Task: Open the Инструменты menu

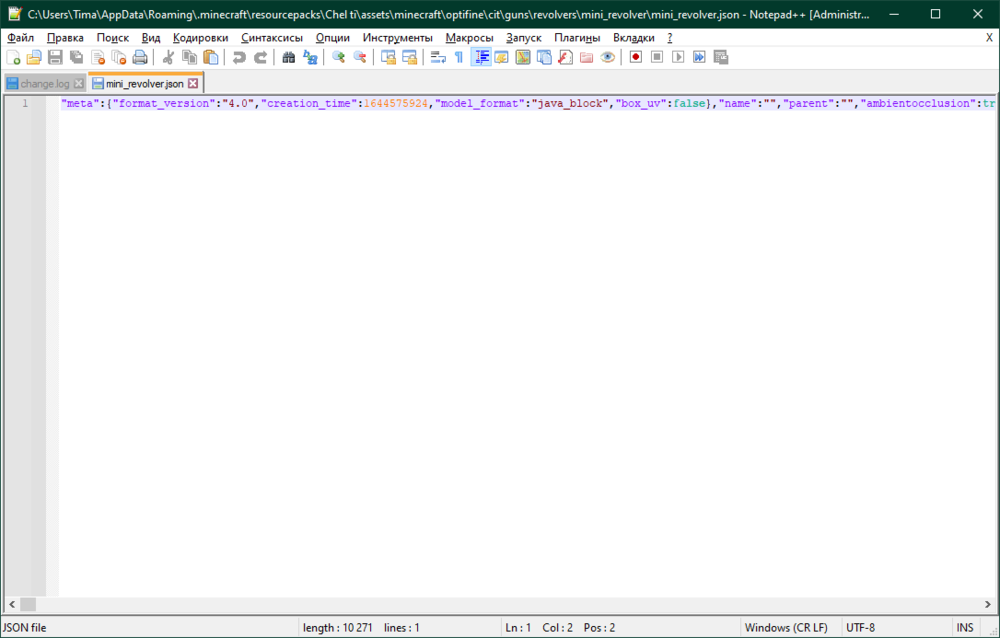Action: tap(397, 38)
